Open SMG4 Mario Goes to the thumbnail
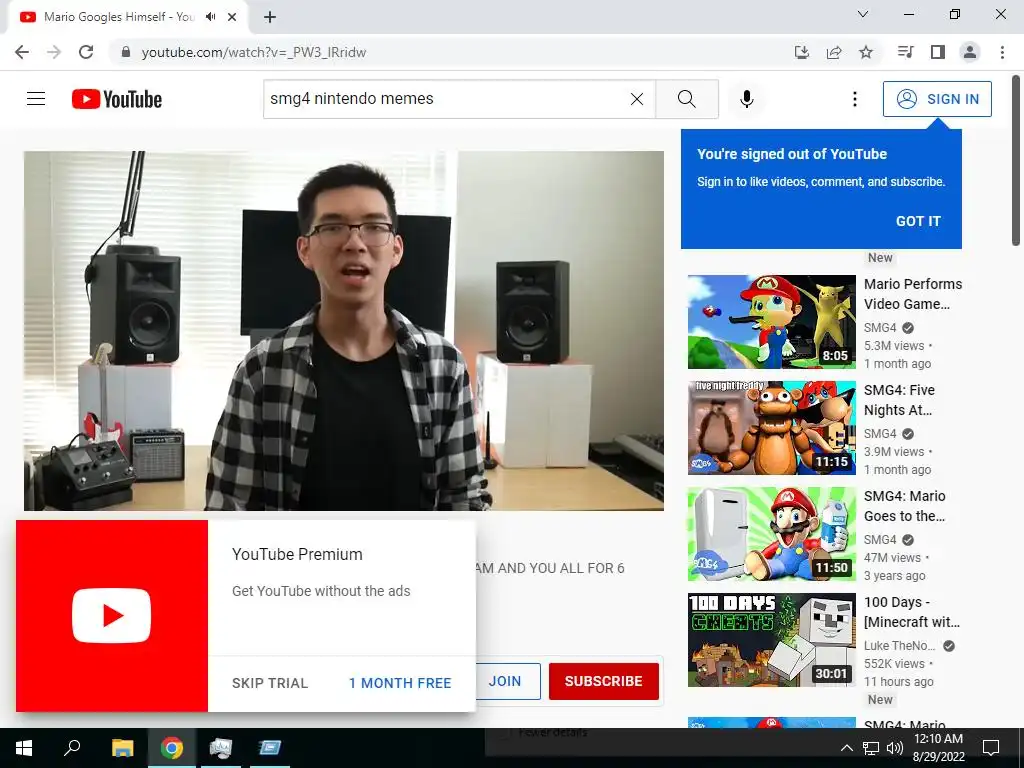Screen dimensions: 1024x768 tap(771, 534)
